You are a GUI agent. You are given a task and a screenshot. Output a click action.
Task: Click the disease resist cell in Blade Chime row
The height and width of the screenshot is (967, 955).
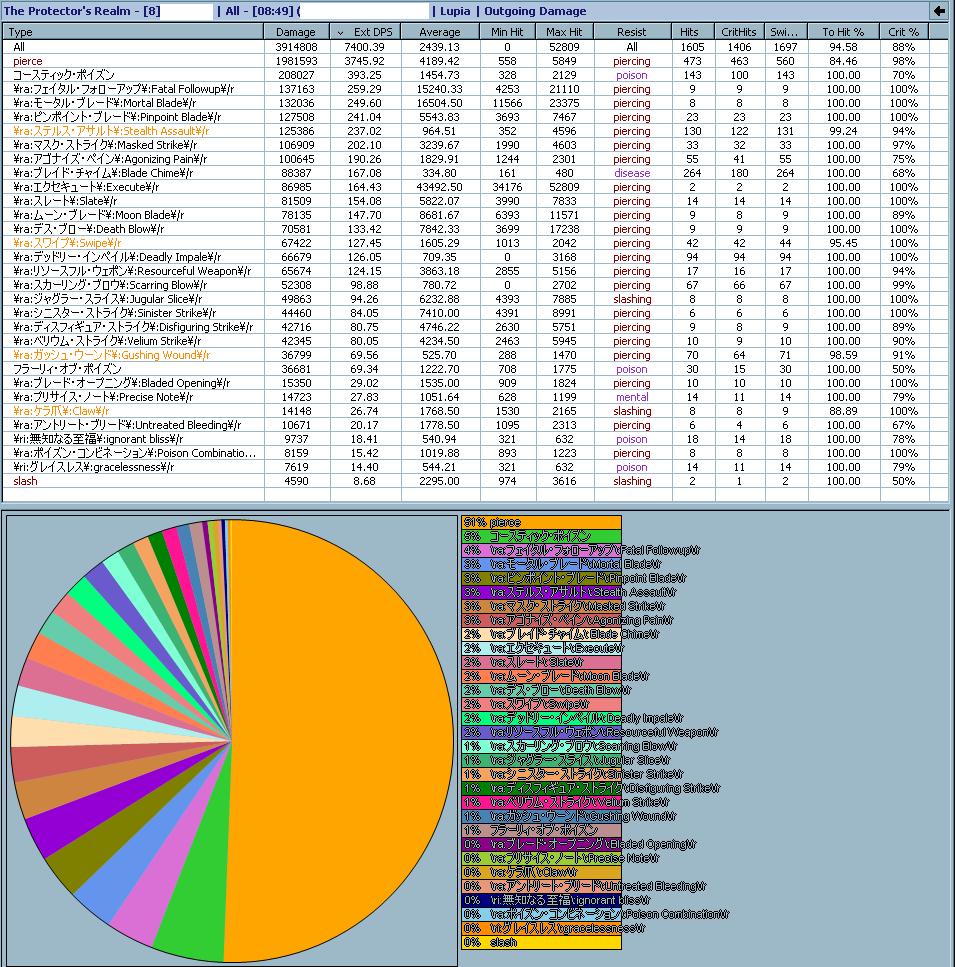[632, 173]
